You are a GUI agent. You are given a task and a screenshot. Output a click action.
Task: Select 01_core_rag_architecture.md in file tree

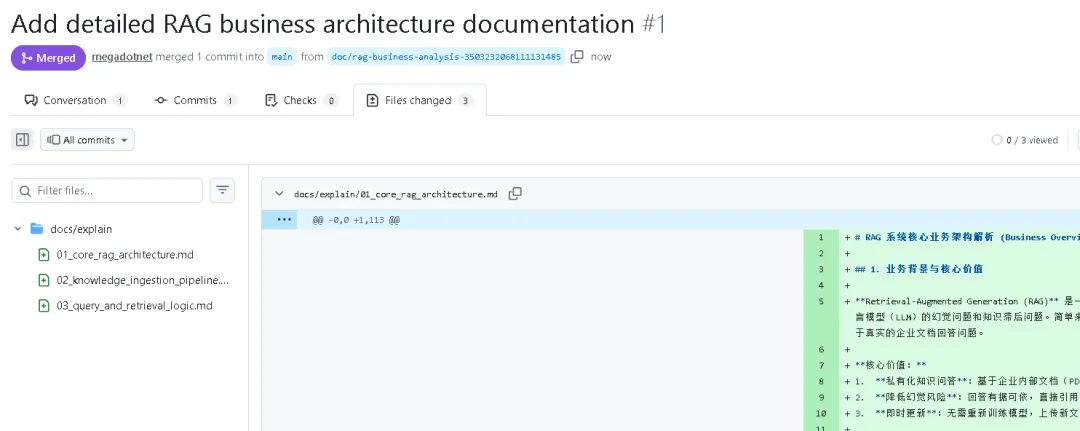pyautogui.click(x=124, y=254)
